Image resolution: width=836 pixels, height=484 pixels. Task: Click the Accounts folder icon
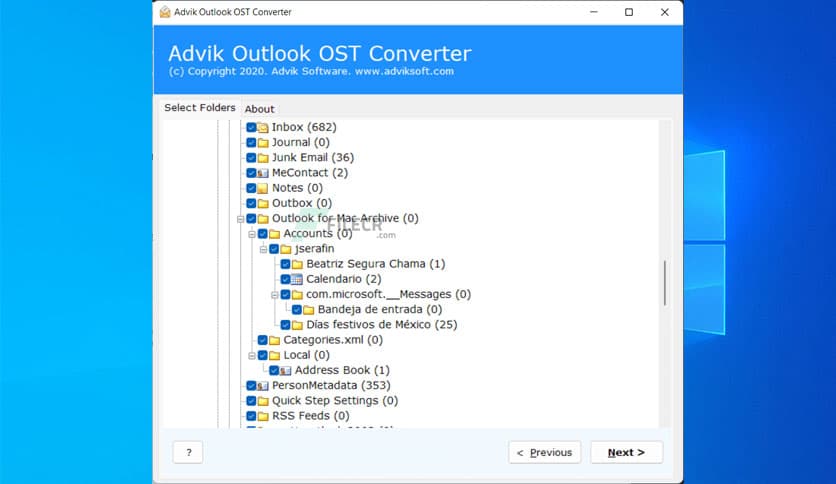pyautogui.click(x=275, y=234)
